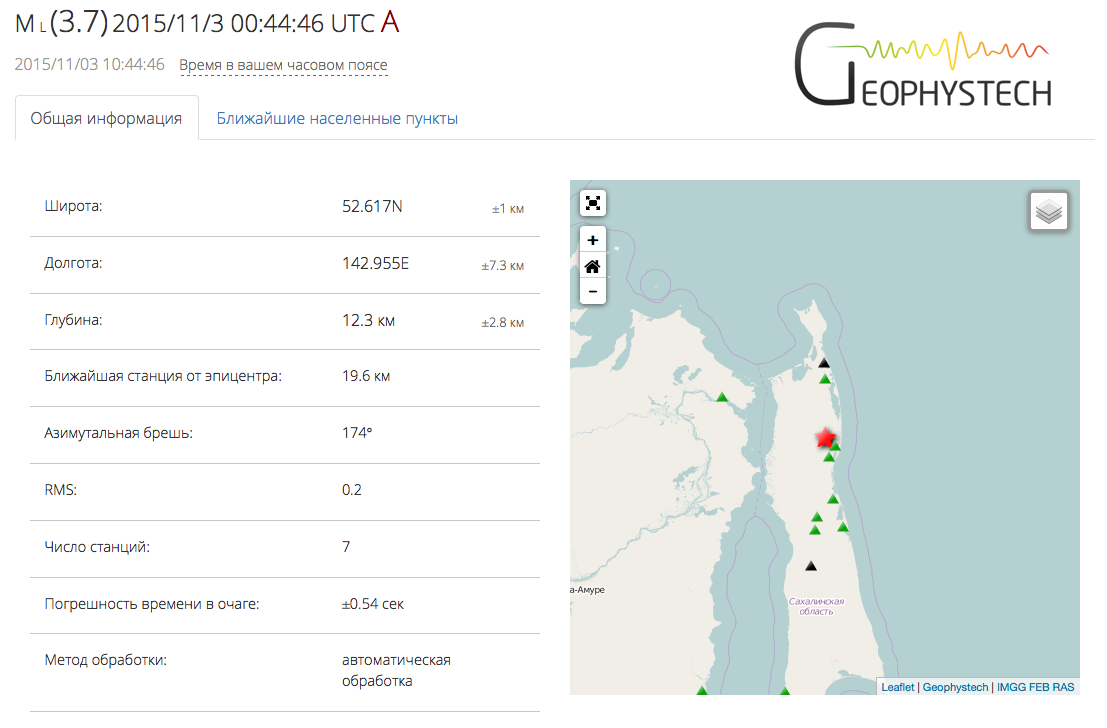Select the northernmost black triangle station
Viewport: 1107px width, 728px height.
825,363
